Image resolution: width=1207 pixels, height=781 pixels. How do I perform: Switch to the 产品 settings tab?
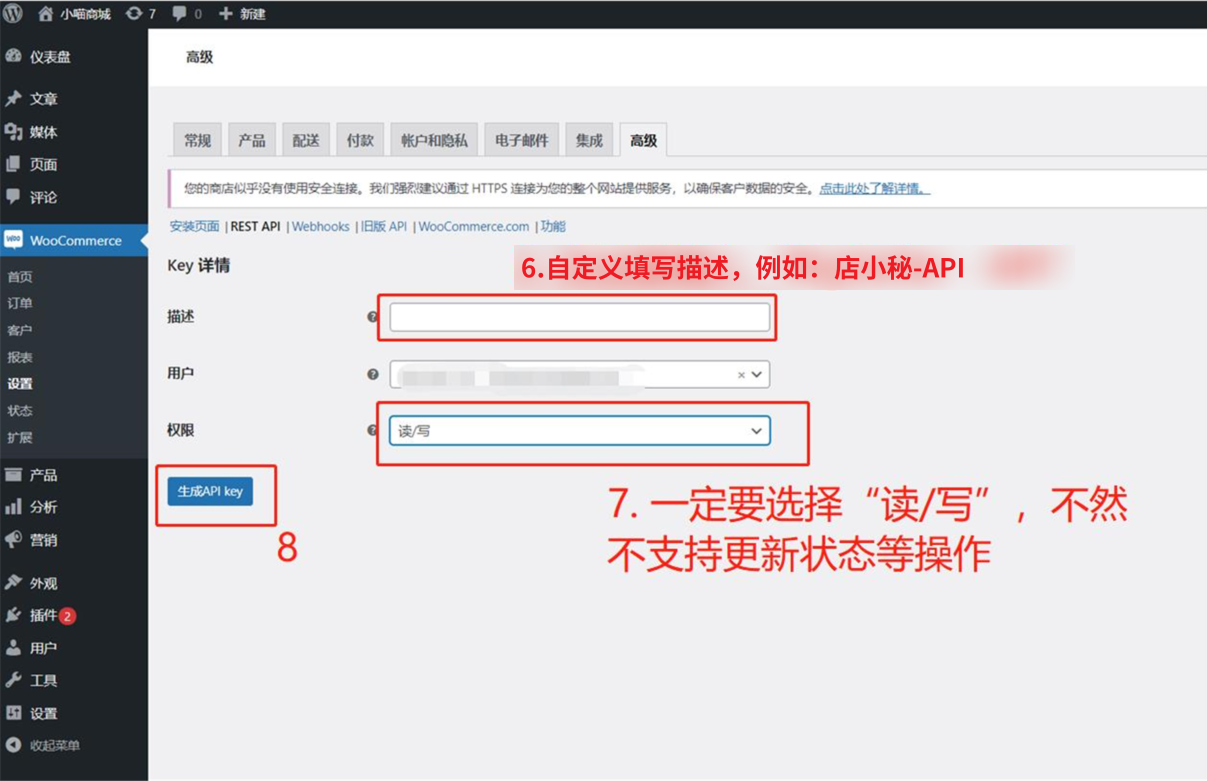[252, 141]
